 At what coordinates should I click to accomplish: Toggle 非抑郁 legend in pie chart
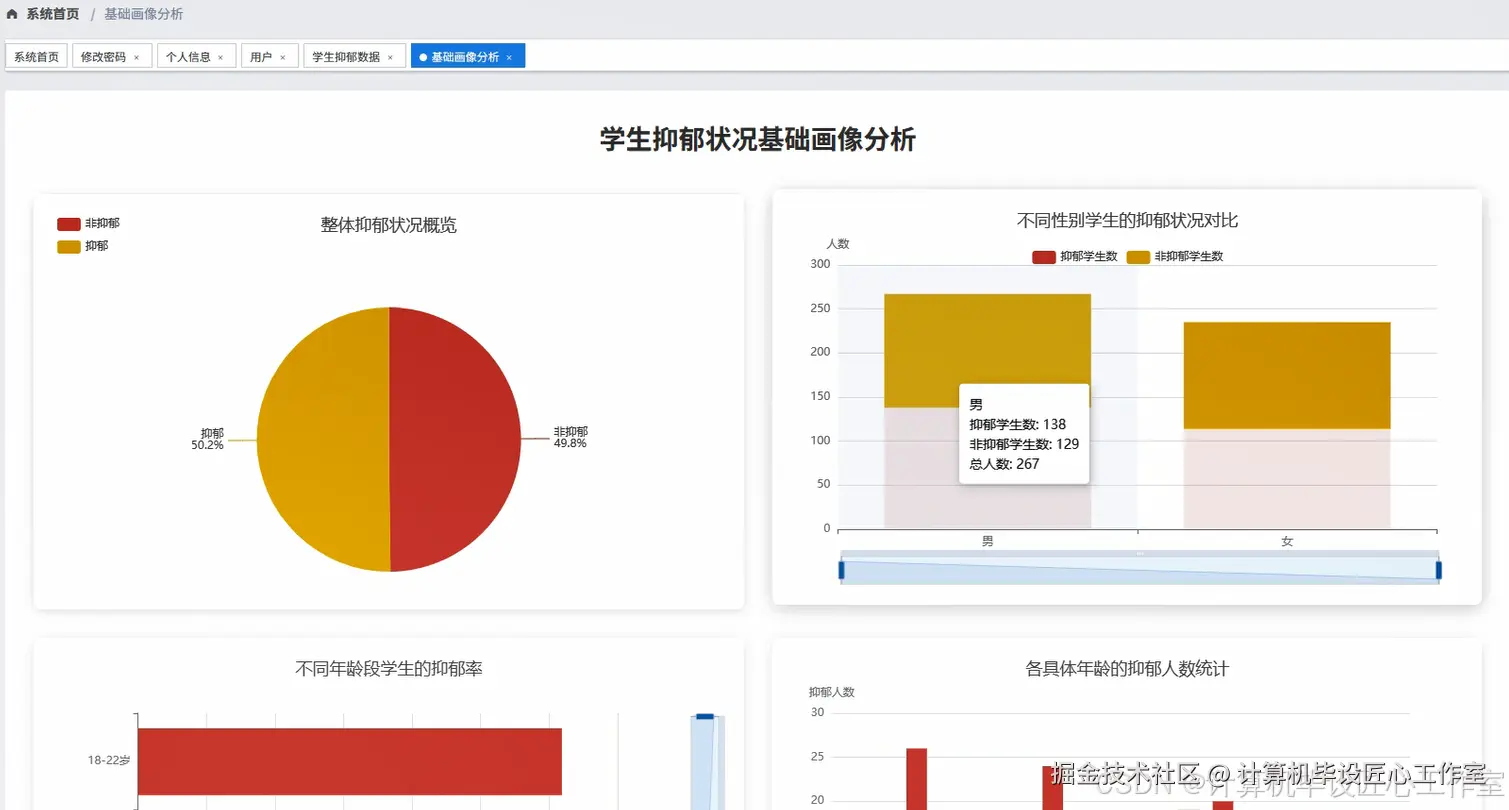pyautogui.click(x=88, y=224)
